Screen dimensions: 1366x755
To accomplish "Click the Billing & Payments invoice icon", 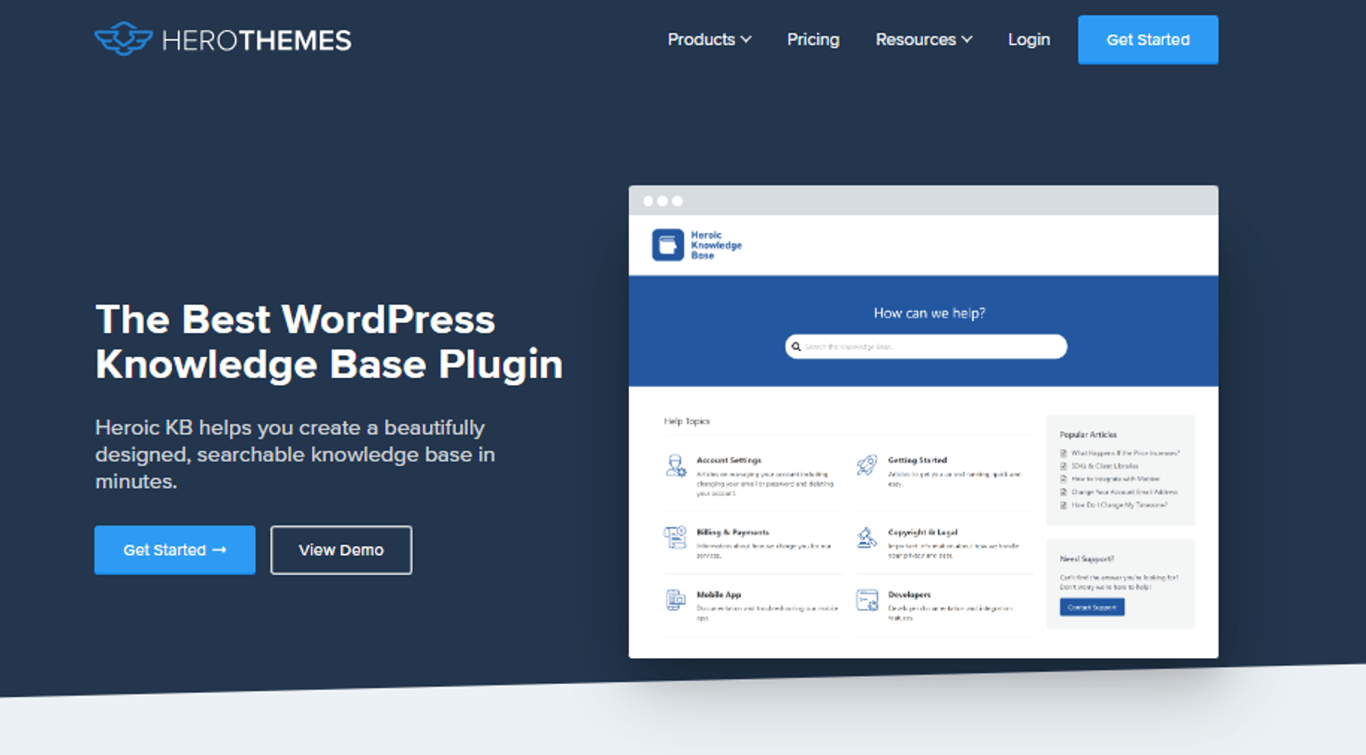I will (x=676, y=538).
